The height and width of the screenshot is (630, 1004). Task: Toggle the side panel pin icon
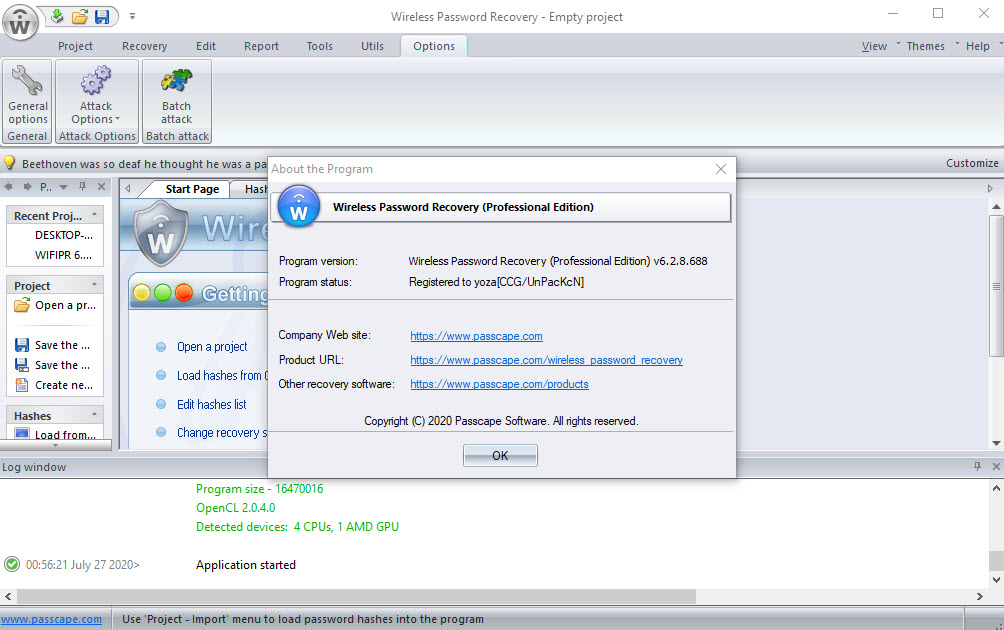(83, 186)
